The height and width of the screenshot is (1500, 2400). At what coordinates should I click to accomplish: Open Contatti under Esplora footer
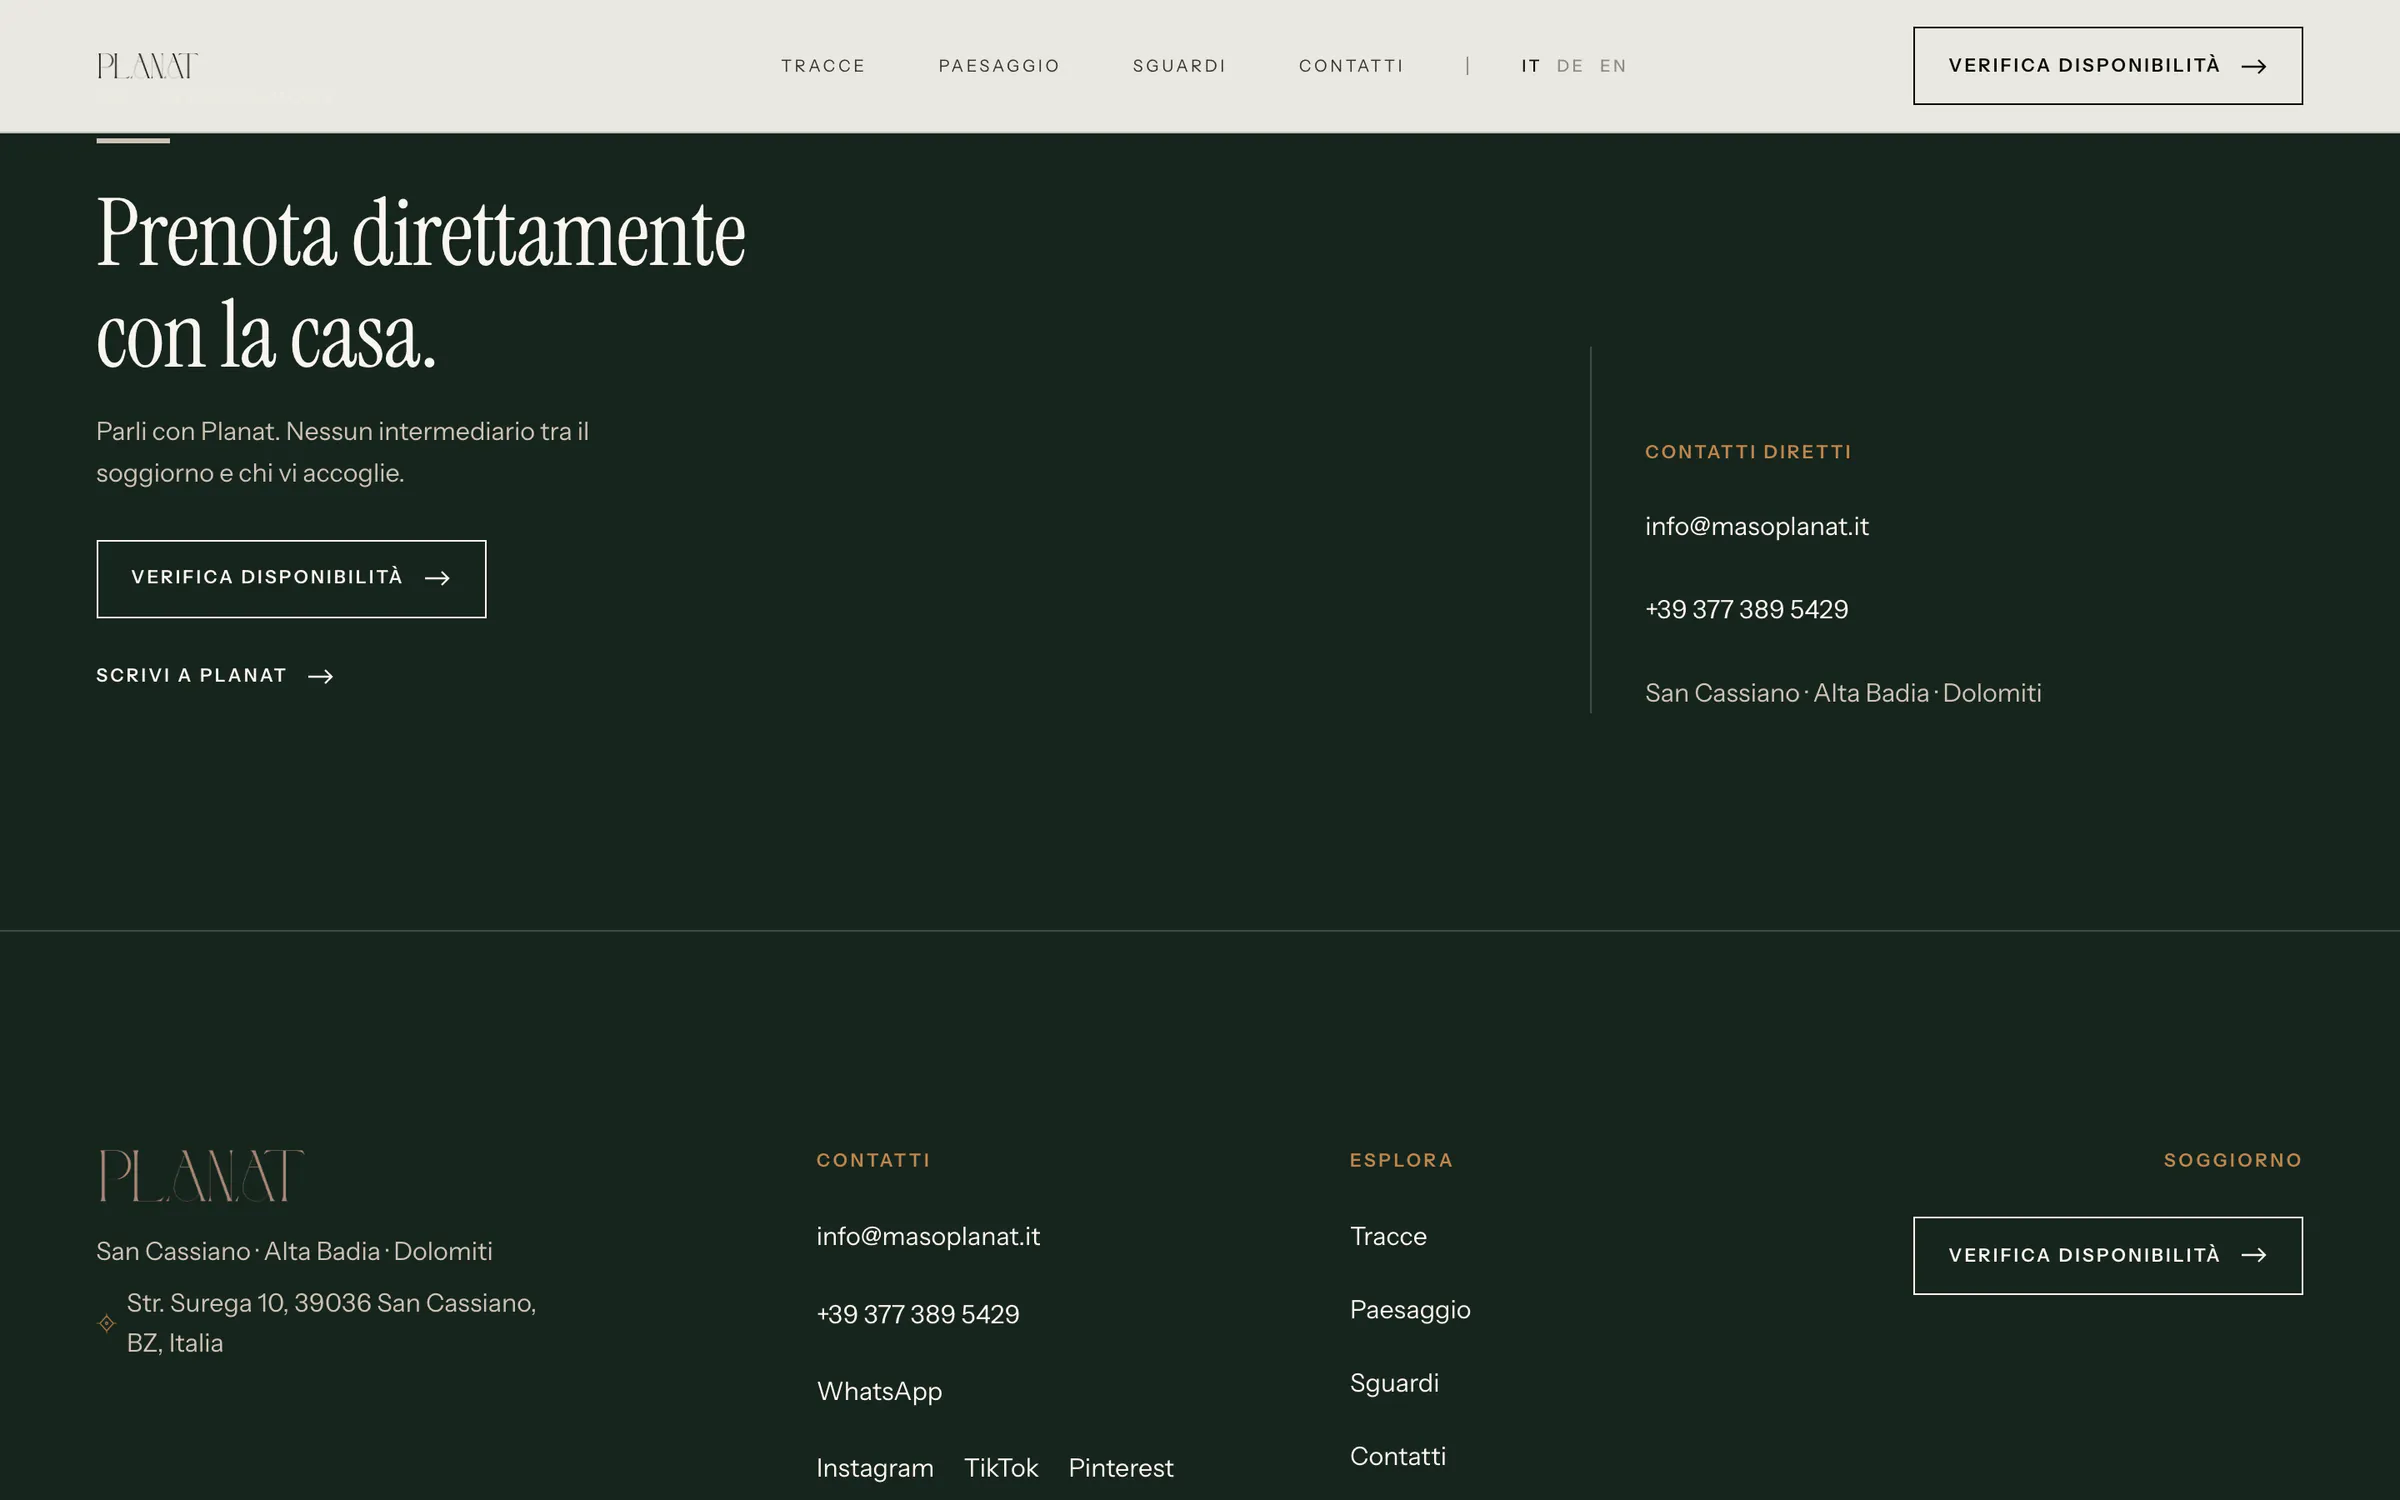[x=1398, y=1456]
